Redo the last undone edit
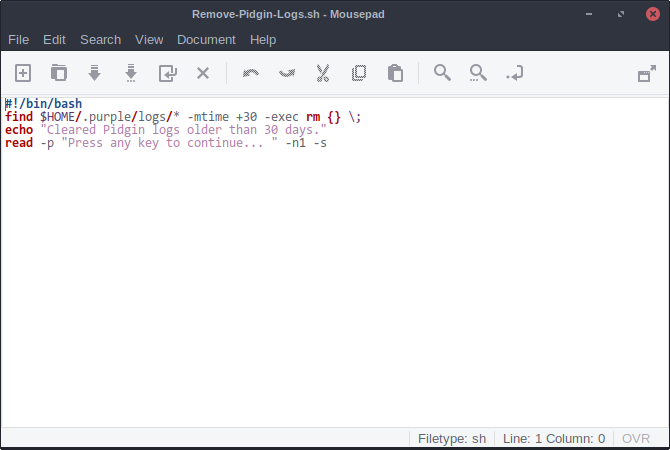670x450 pixels. coord(287,73)
